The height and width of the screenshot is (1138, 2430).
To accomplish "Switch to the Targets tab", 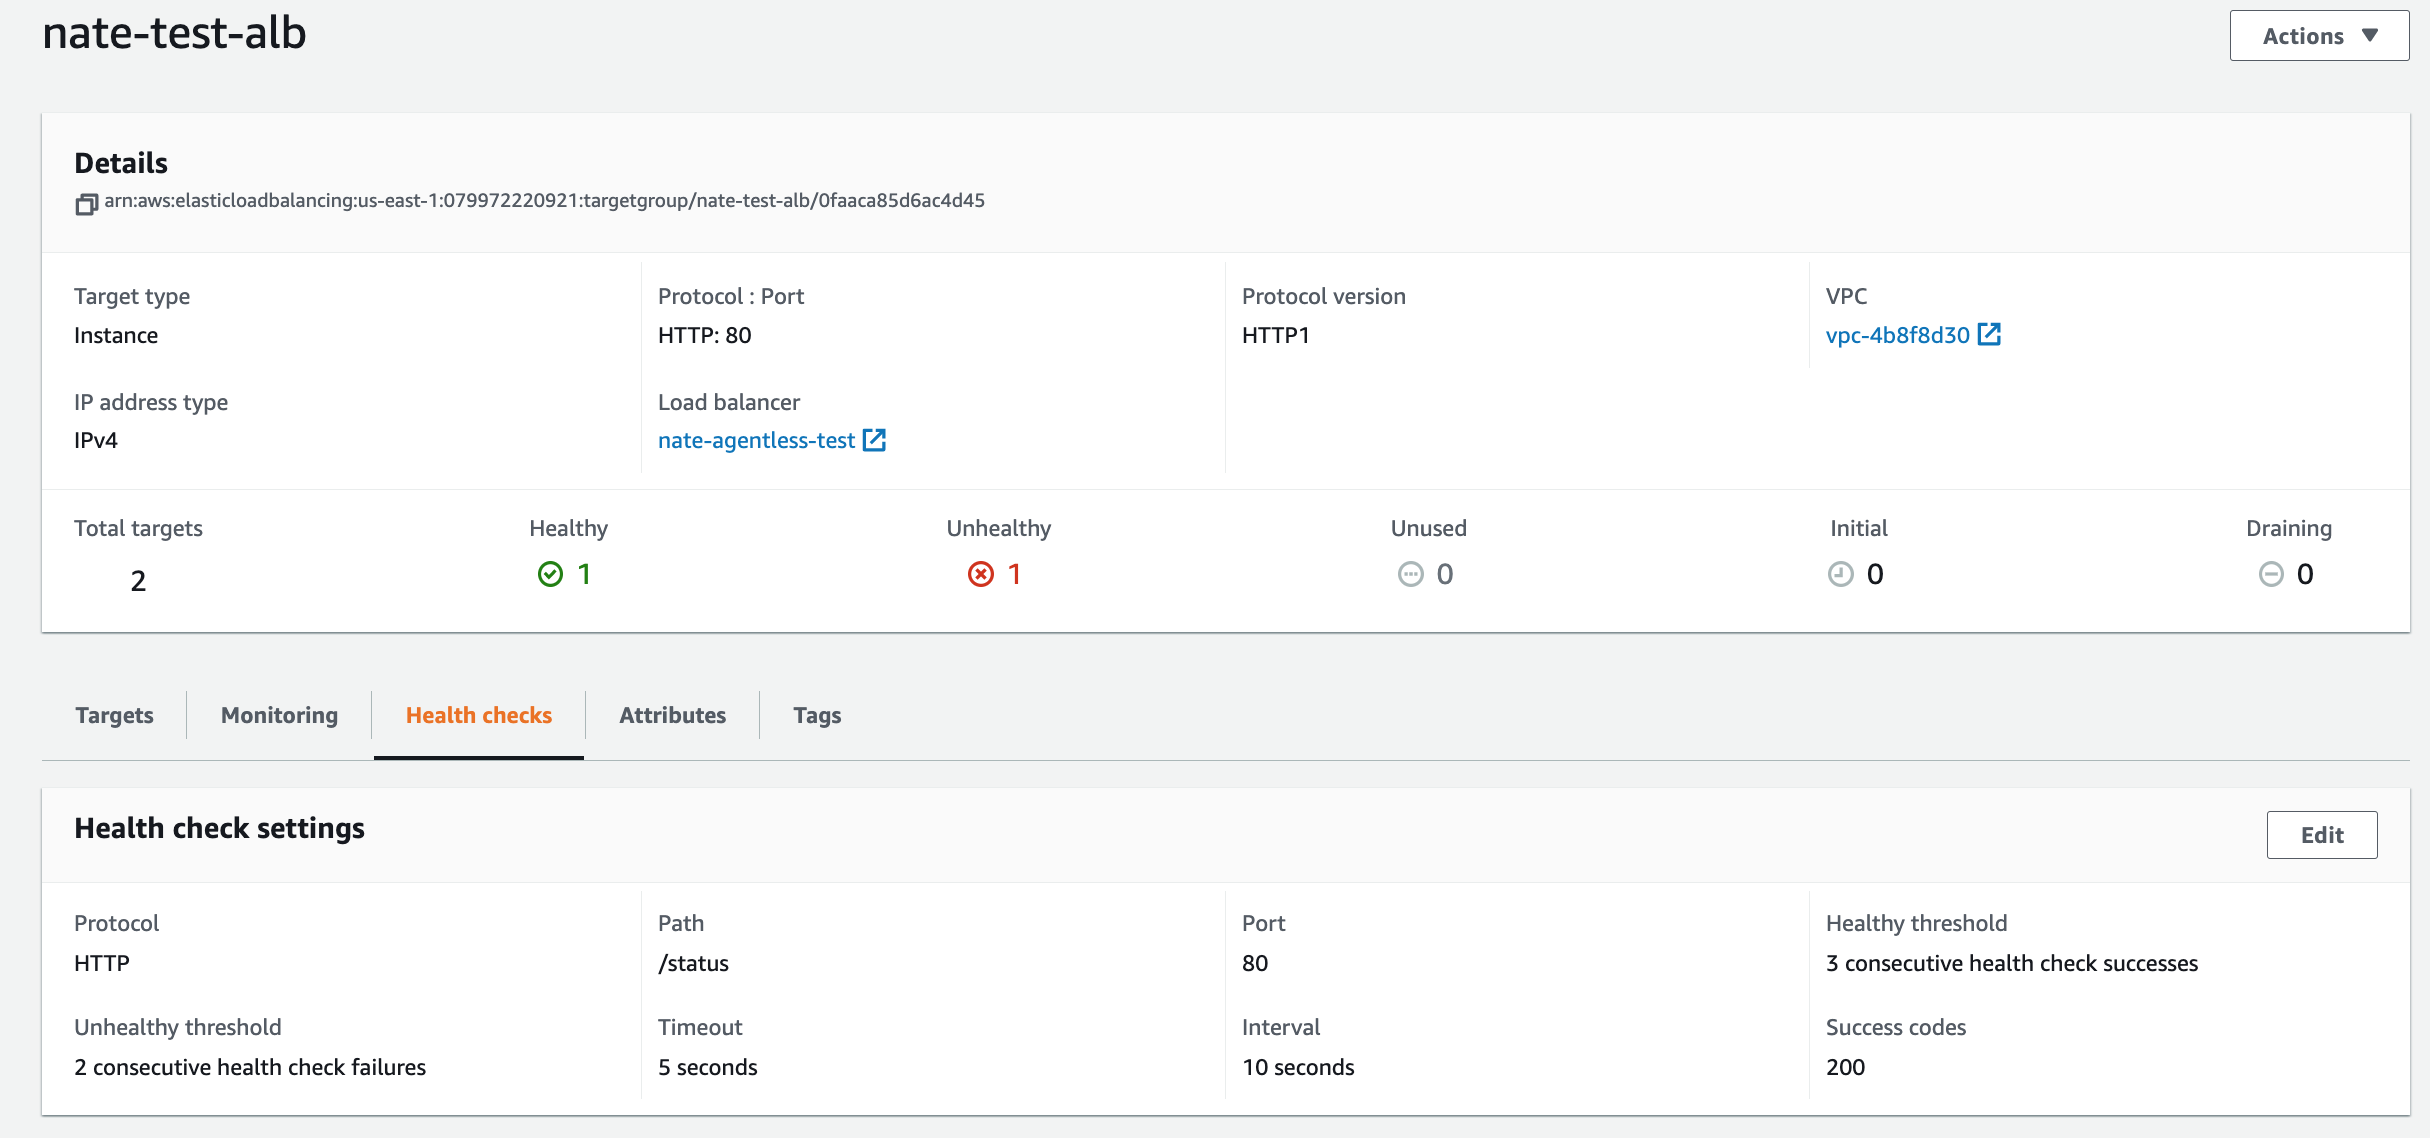I will (x=114, y=715).
